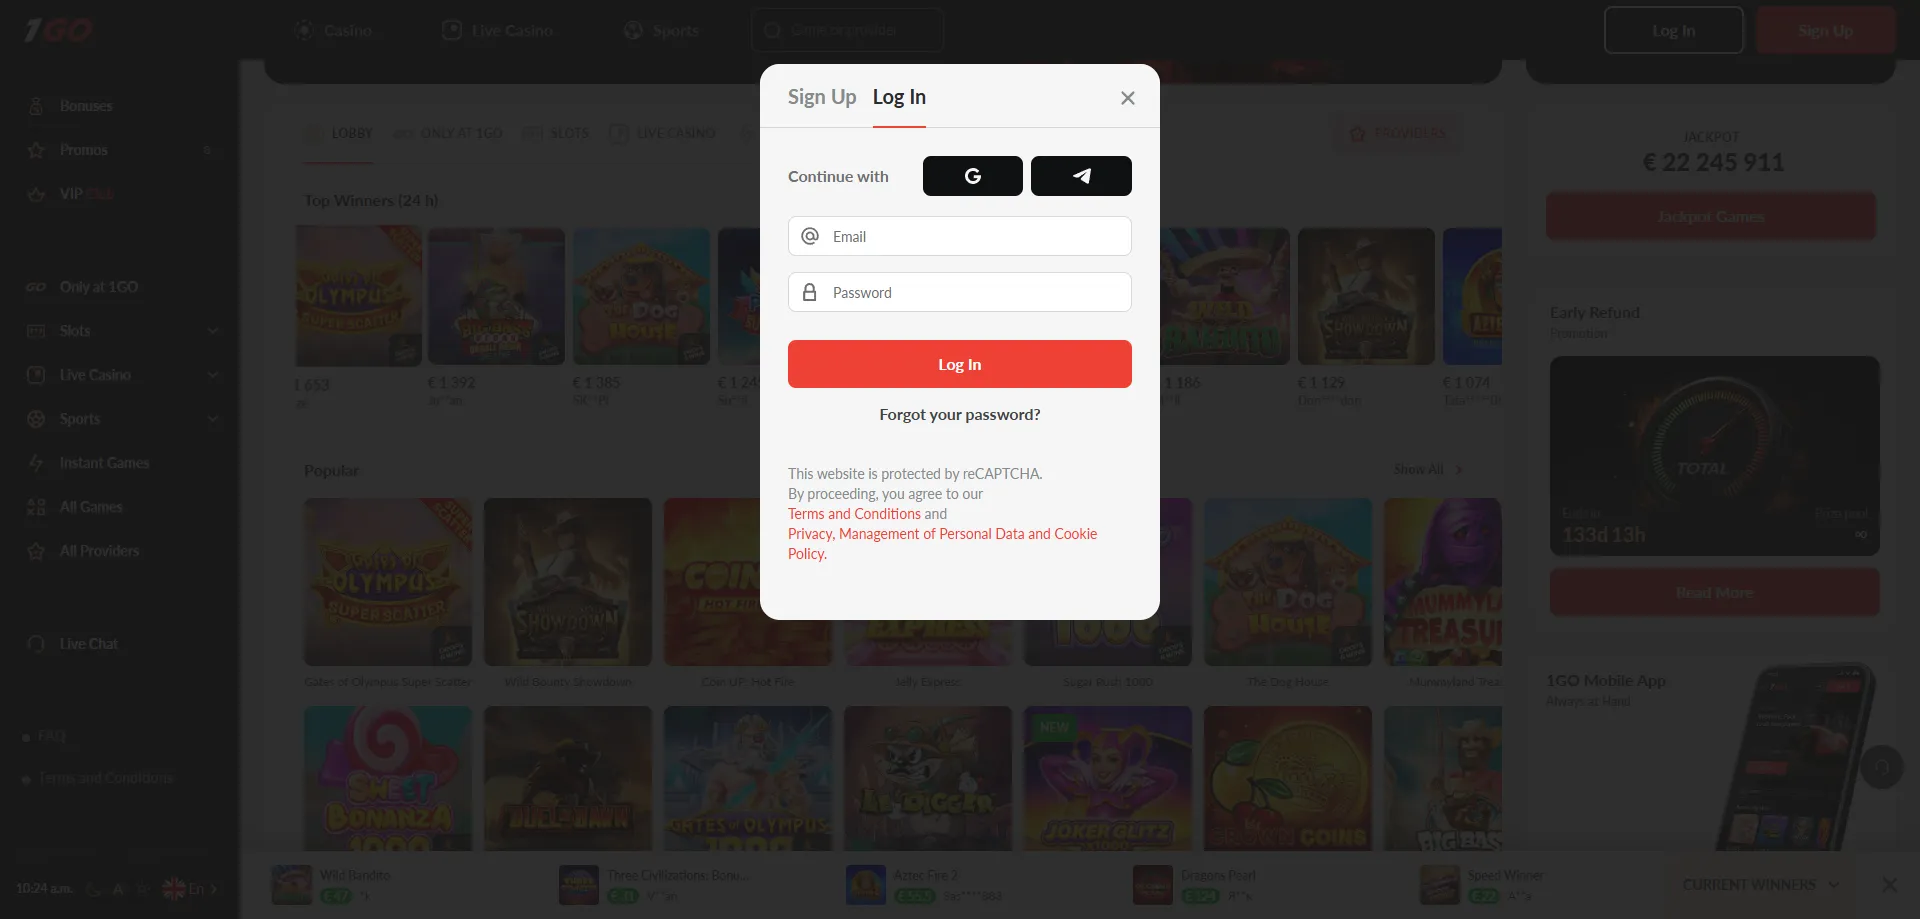This screenshot has height=919, width=1920.
Task: Open Live Casino icon in the sidebar
Action: coord(36,375)
